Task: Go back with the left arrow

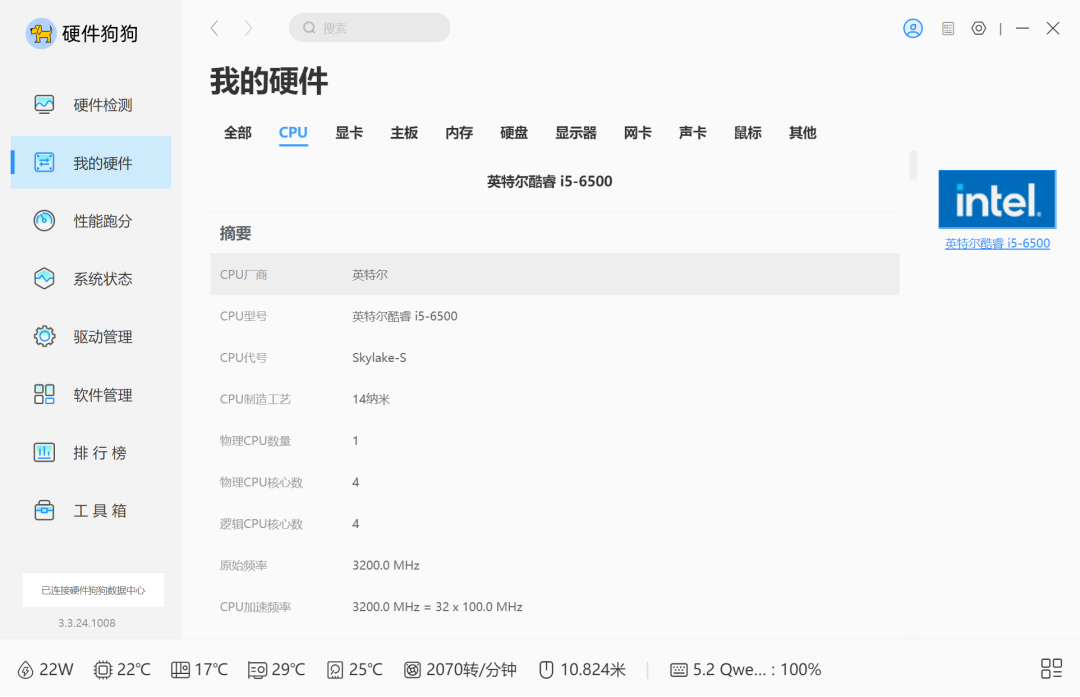Action: pyautogui.click(x=215, y=28)
